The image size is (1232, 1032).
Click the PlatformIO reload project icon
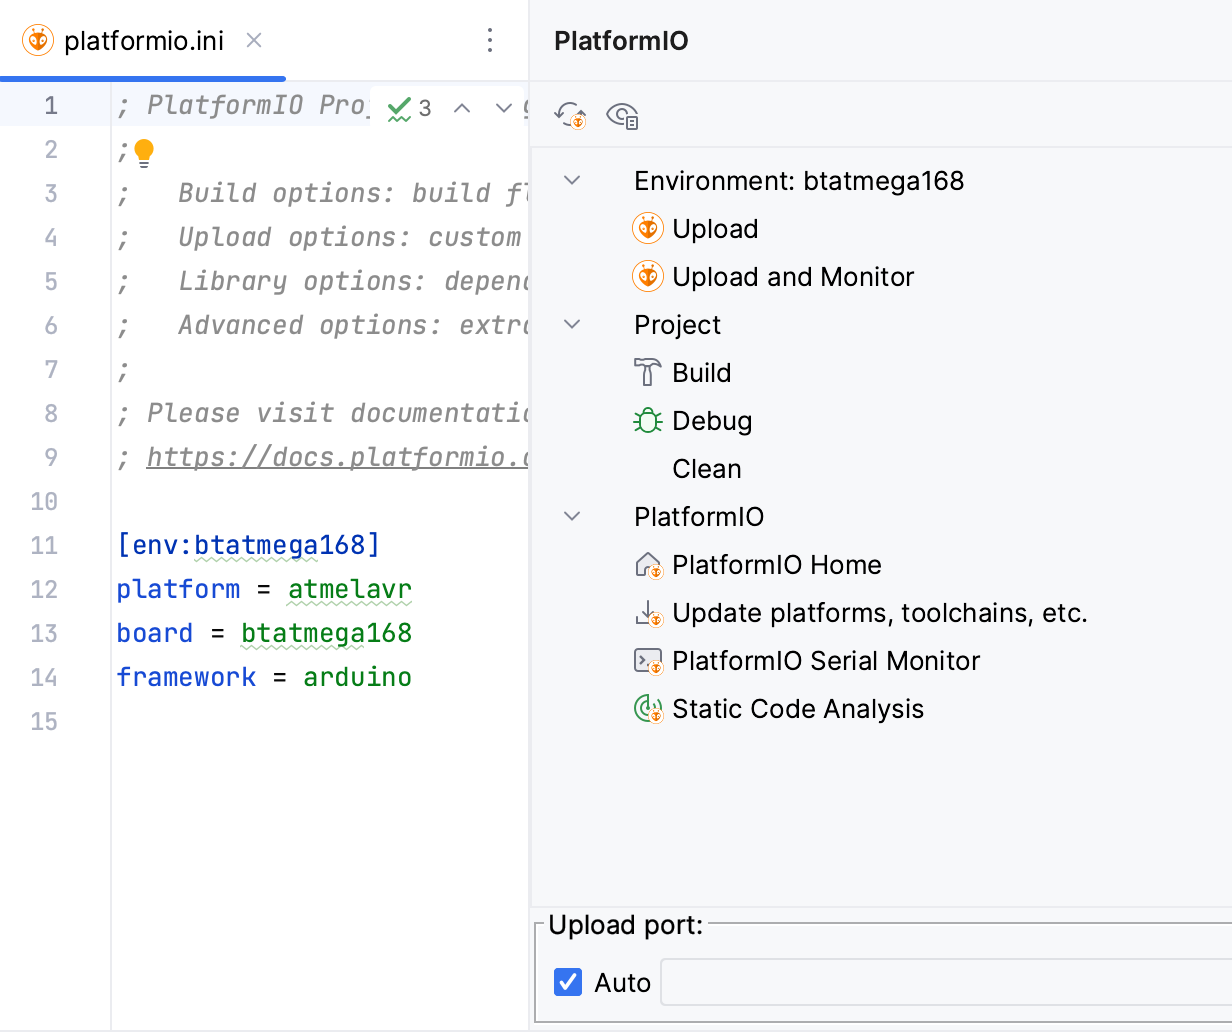click(571, 116)
